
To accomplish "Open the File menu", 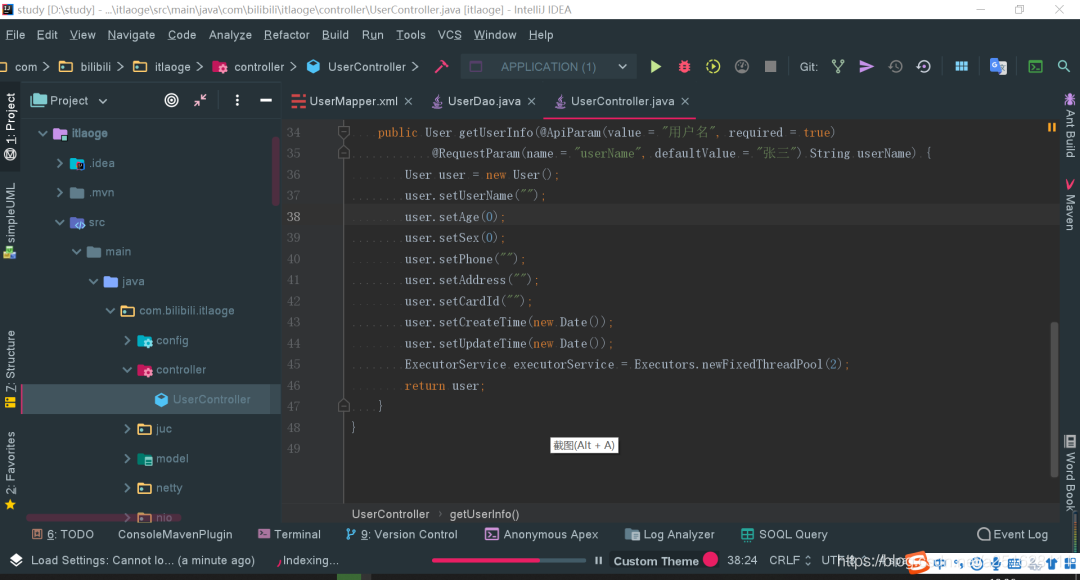I will pyautogui.click(x=15, y=35).
